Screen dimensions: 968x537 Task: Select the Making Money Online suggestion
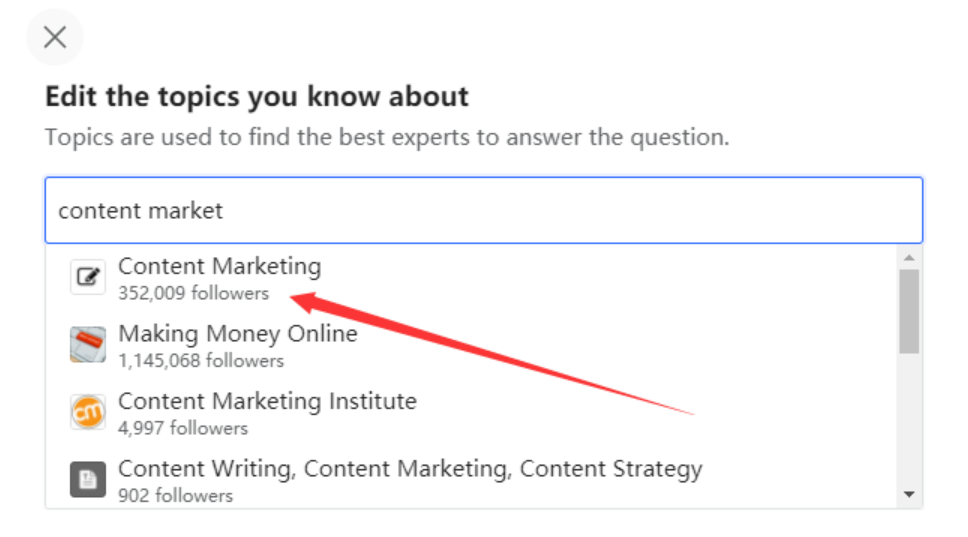tap(471, 346)
